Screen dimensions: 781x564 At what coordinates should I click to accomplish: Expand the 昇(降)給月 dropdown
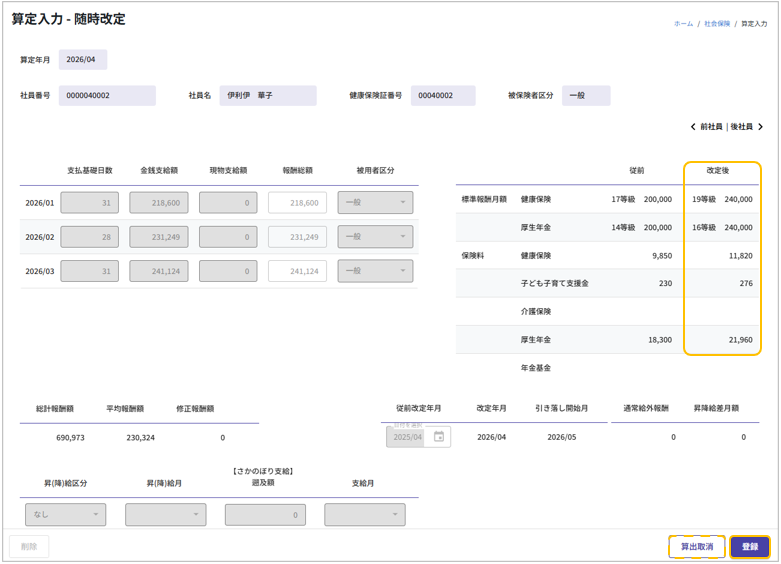pyautogui.click(x=165, y=515)
